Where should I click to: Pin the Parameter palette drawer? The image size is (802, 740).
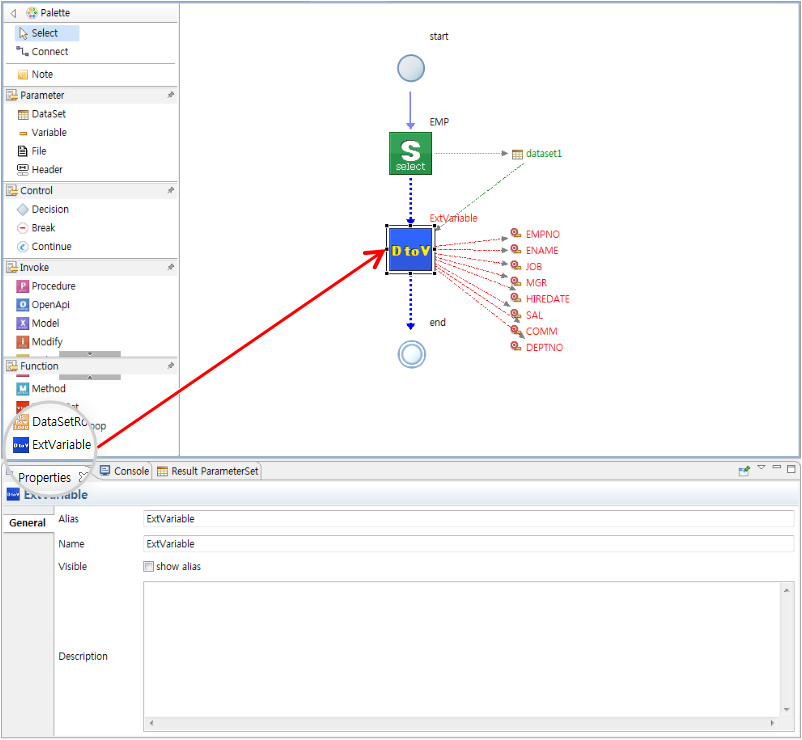point(170,95)
